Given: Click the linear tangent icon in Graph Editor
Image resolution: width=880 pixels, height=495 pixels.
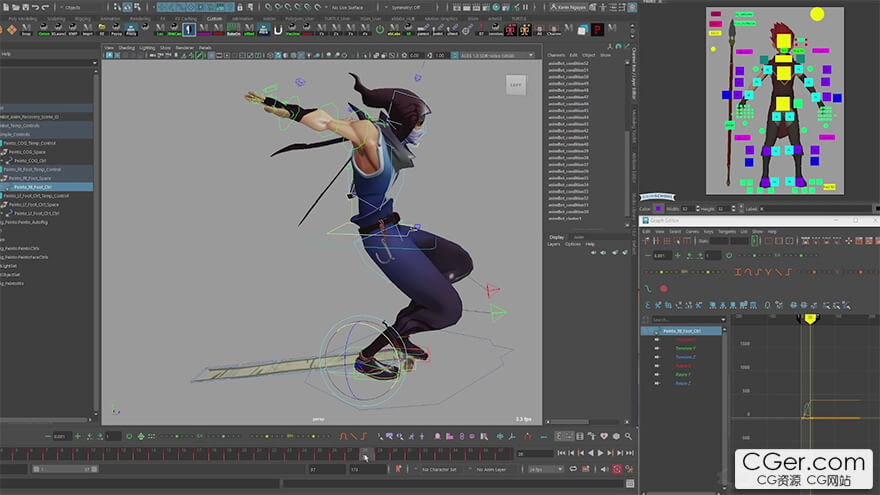Looking at the screenshot, I should click(x=778, y=272).
